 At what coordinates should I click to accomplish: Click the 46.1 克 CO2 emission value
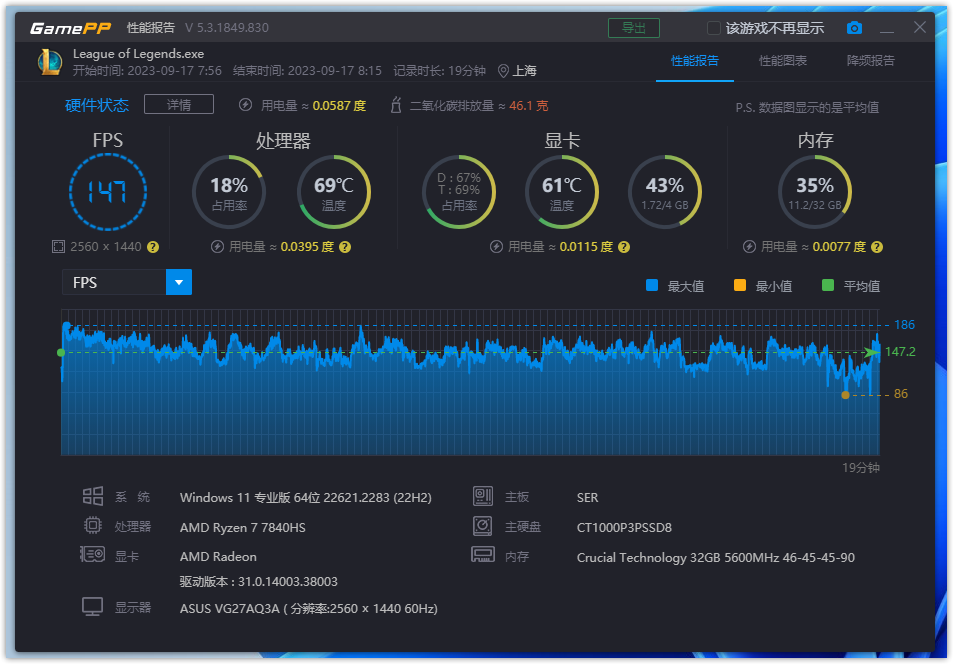[x=529, y=106]
